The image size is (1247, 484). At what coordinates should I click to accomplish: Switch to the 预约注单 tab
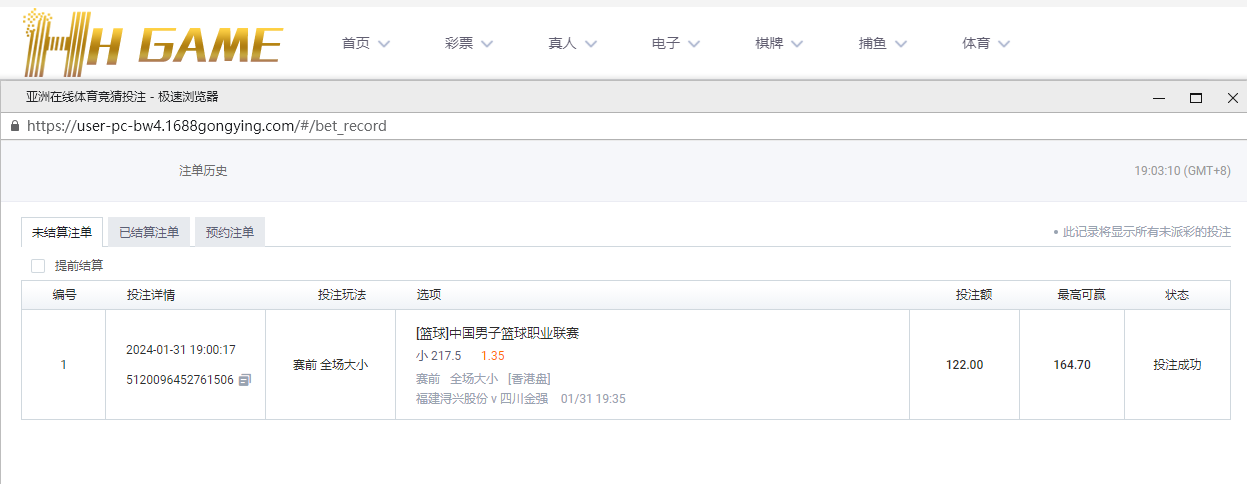tap(230, 232)
